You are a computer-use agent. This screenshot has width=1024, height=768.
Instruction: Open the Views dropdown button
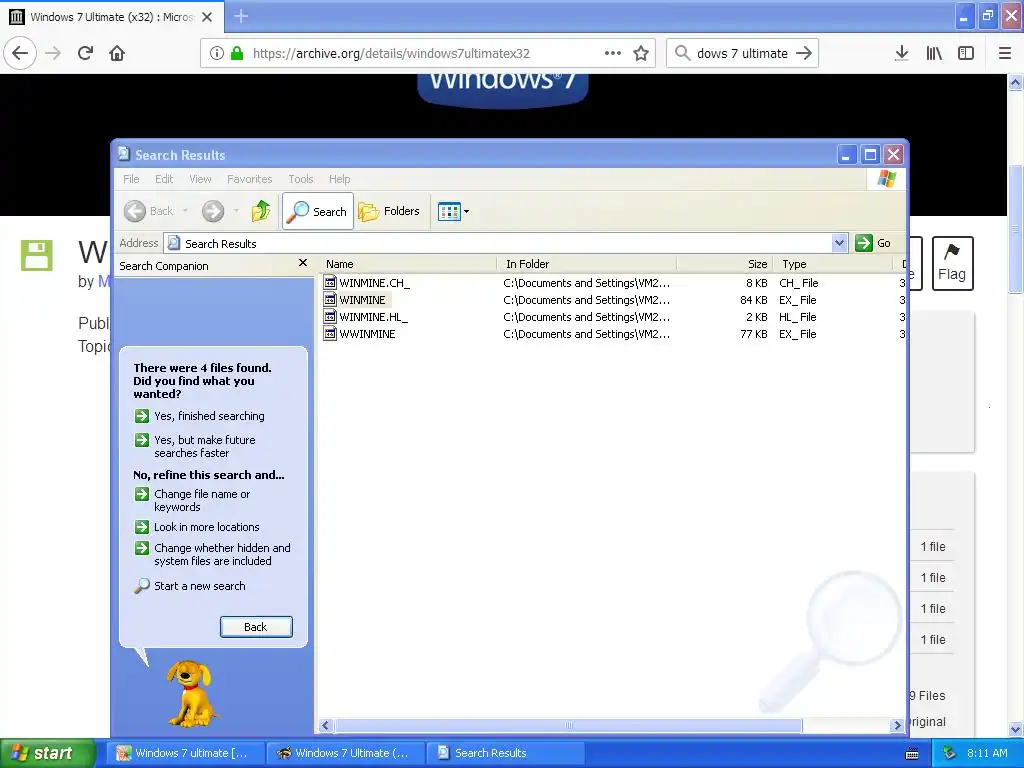[x=453, y=211]
